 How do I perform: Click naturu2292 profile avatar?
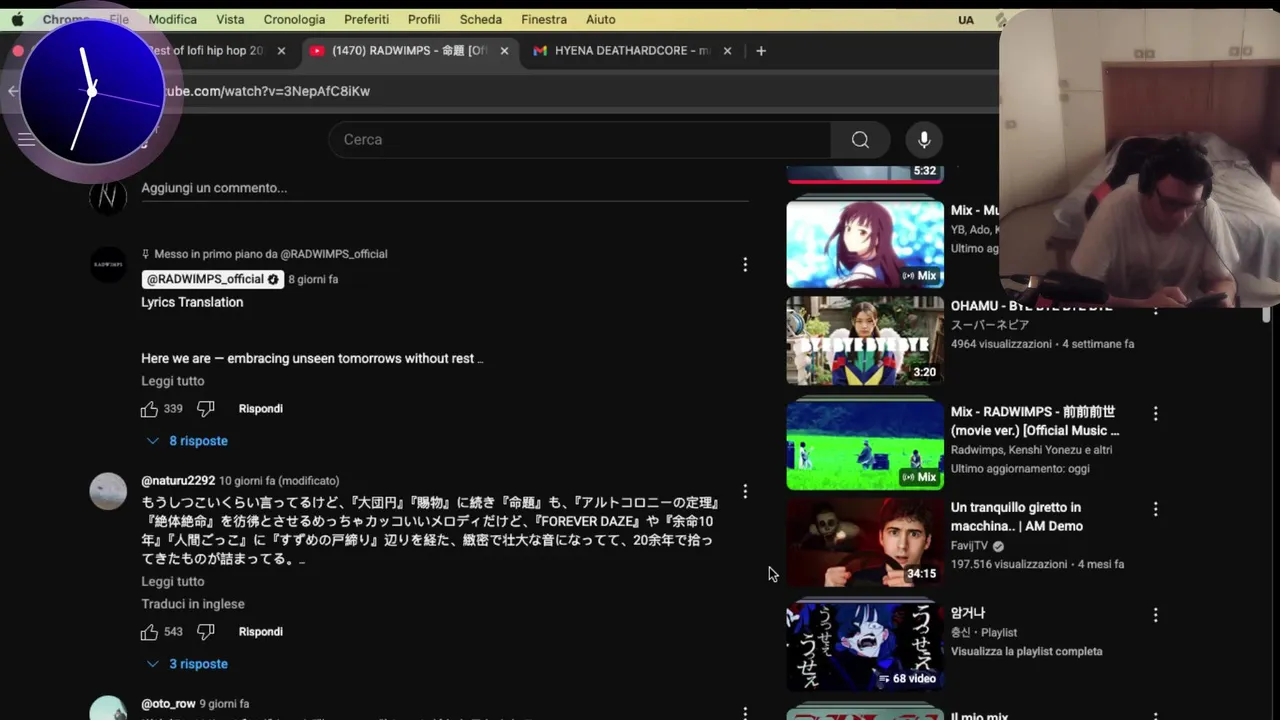click(x=108, y=491)
